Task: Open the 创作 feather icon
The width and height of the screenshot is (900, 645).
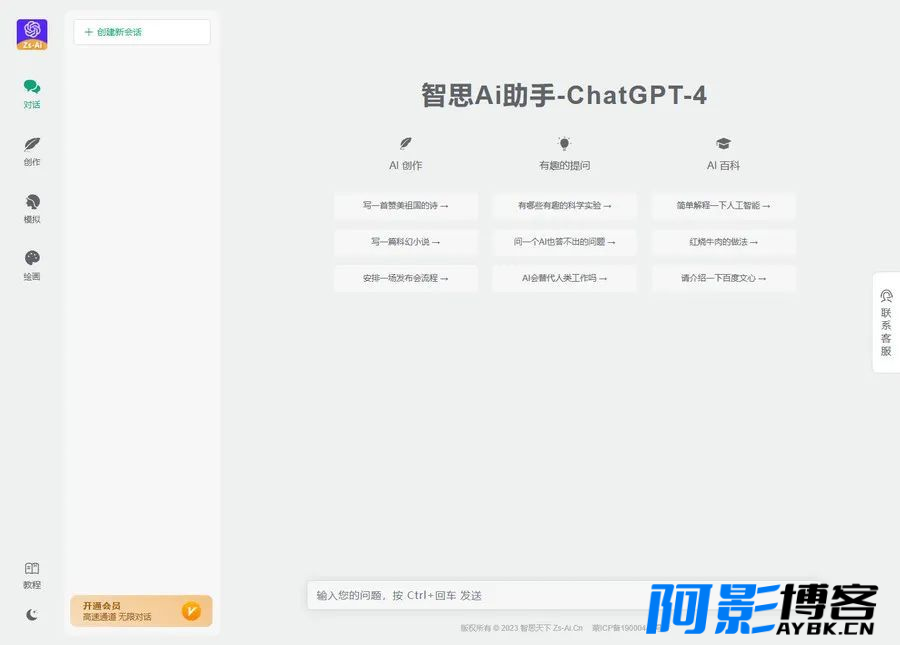Action: tap(32, 144)
